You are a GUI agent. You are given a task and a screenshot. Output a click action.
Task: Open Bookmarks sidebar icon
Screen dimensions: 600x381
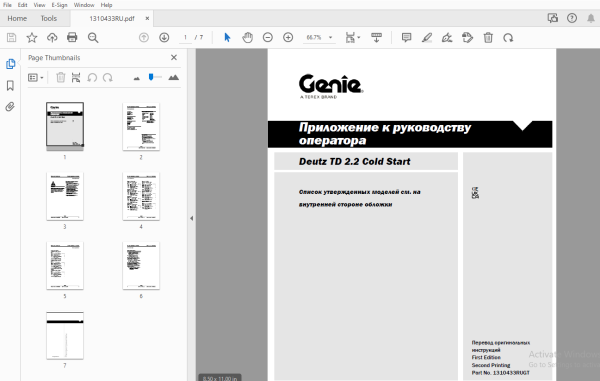[10, 85]
